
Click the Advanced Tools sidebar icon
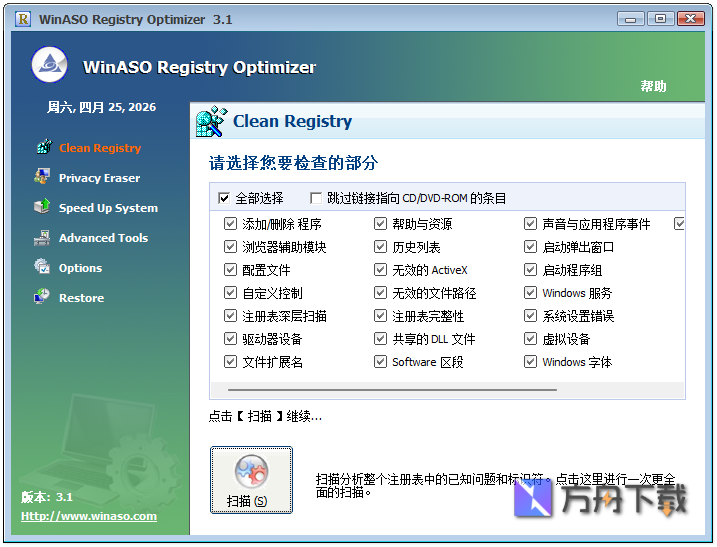(x=42, y=236)
